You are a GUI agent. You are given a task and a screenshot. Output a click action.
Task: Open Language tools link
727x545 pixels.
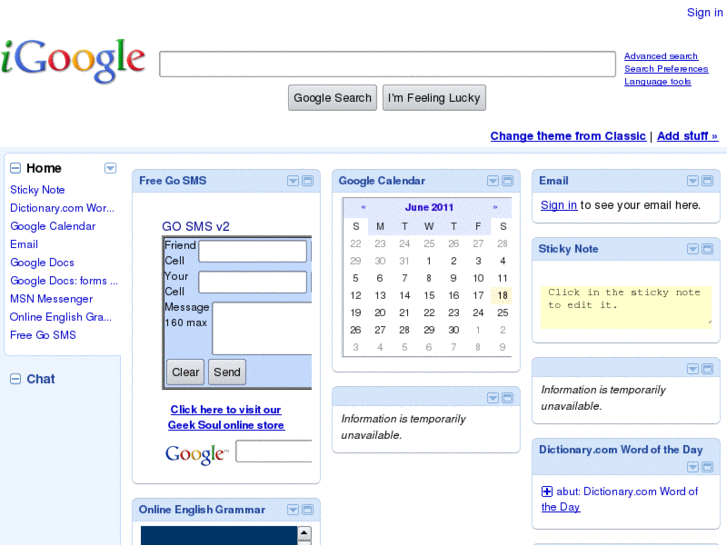pos(657,82)
